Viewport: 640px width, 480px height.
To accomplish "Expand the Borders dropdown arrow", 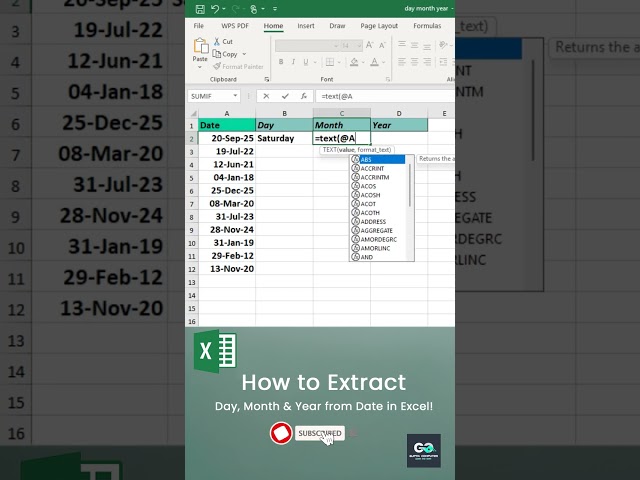I will [339, 62].
